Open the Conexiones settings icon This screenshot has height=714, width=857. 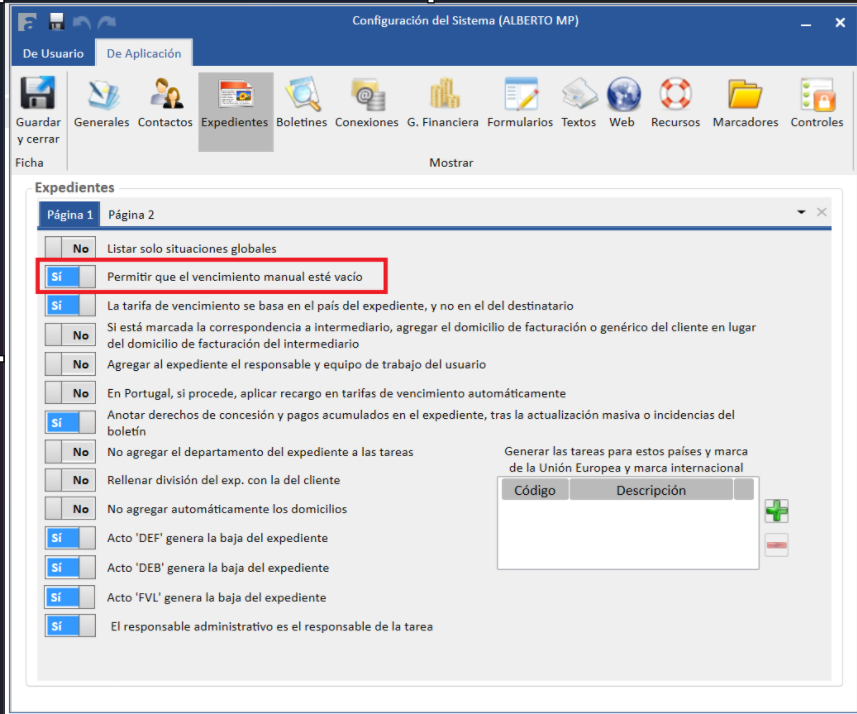[x=366, y=96]
